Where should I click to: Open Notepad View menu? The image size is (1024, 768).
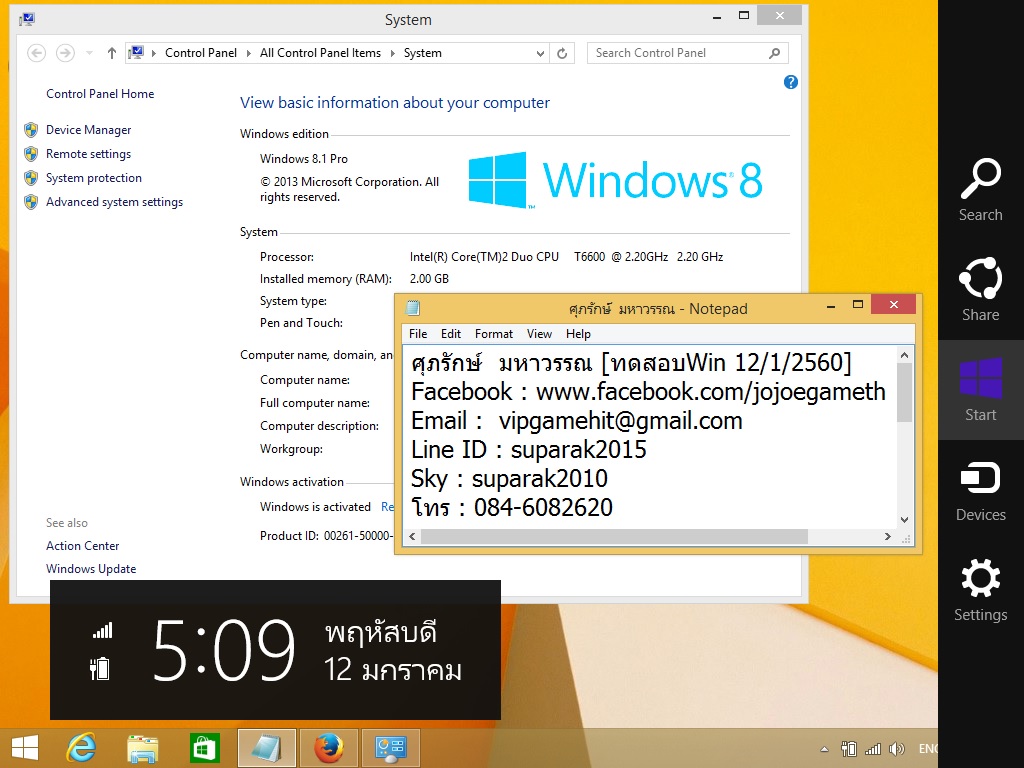(x=539, y=334)
